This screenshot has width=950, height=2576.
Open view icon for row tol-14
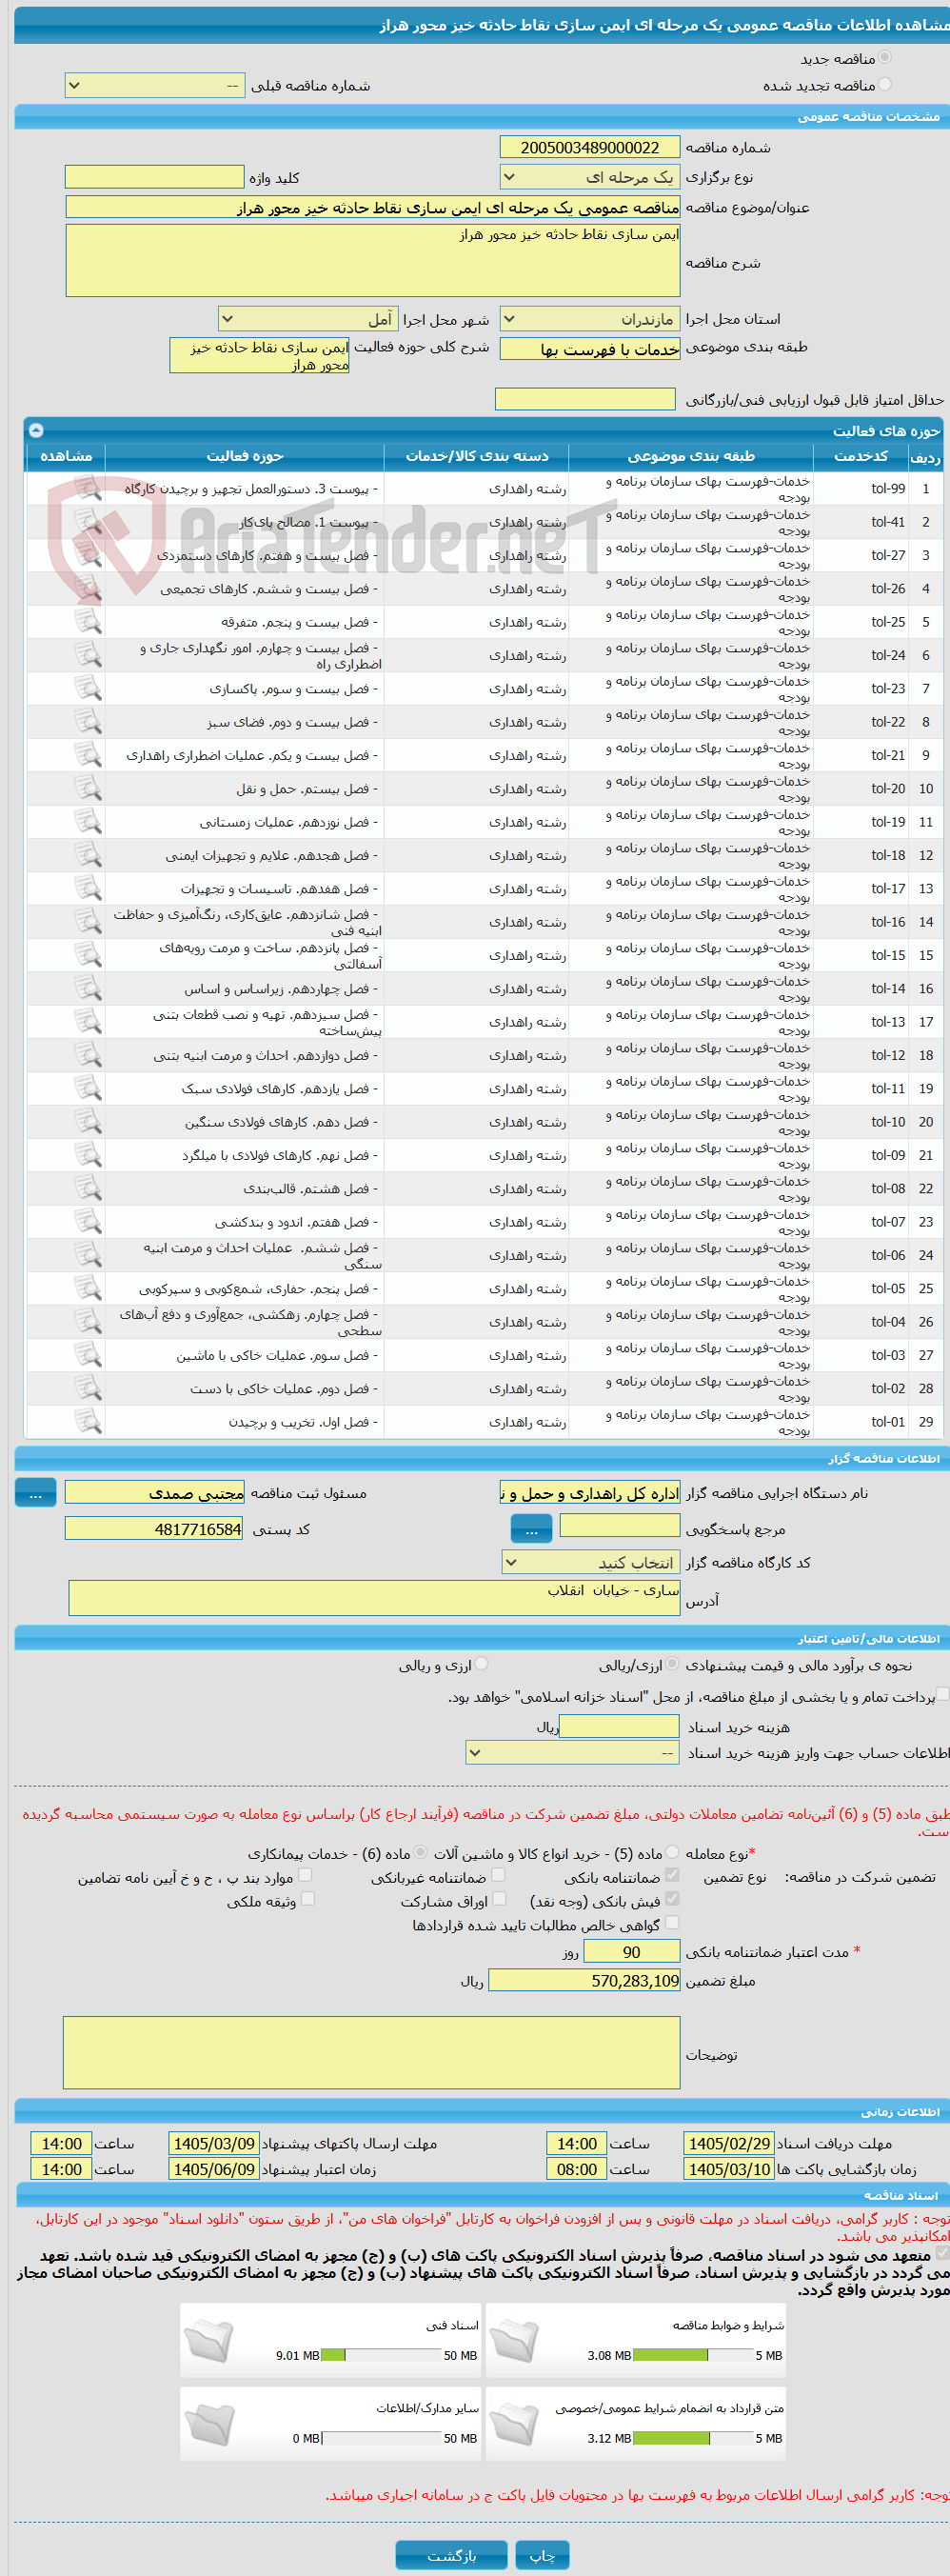pos(88,989)
